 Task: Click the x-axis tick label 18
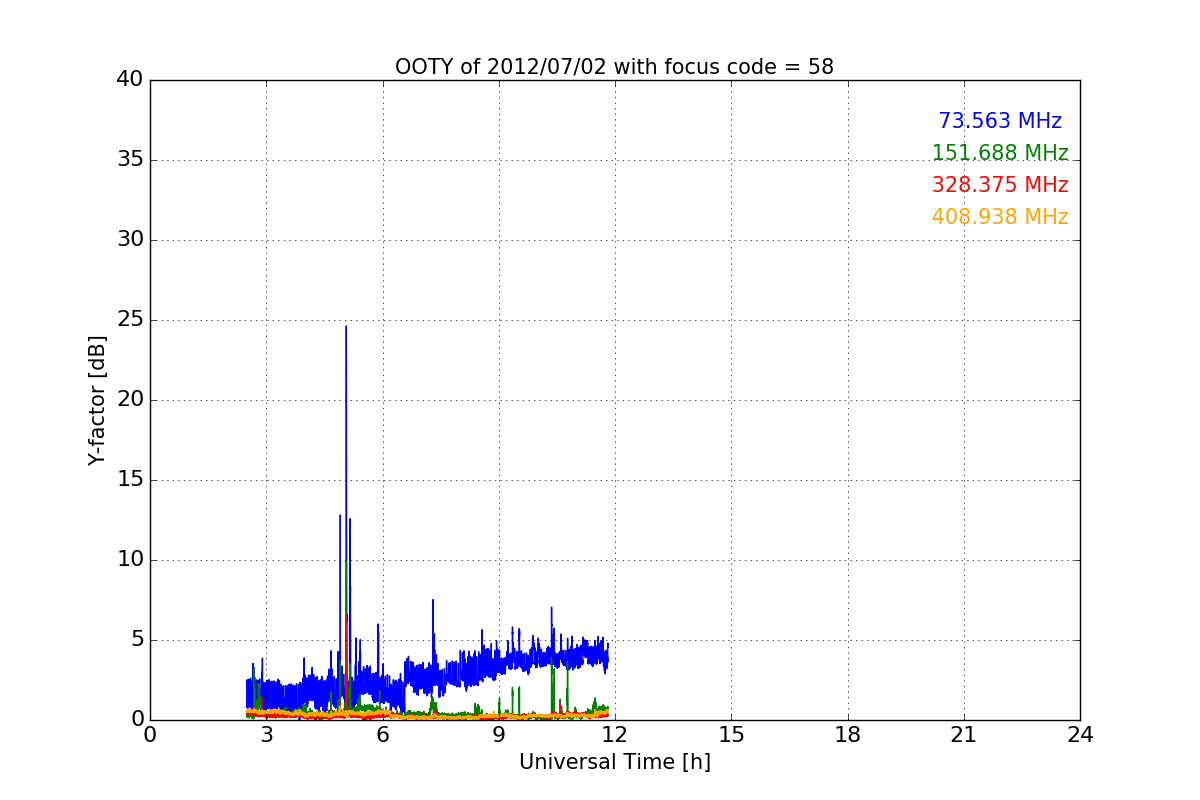click(848, 735)
